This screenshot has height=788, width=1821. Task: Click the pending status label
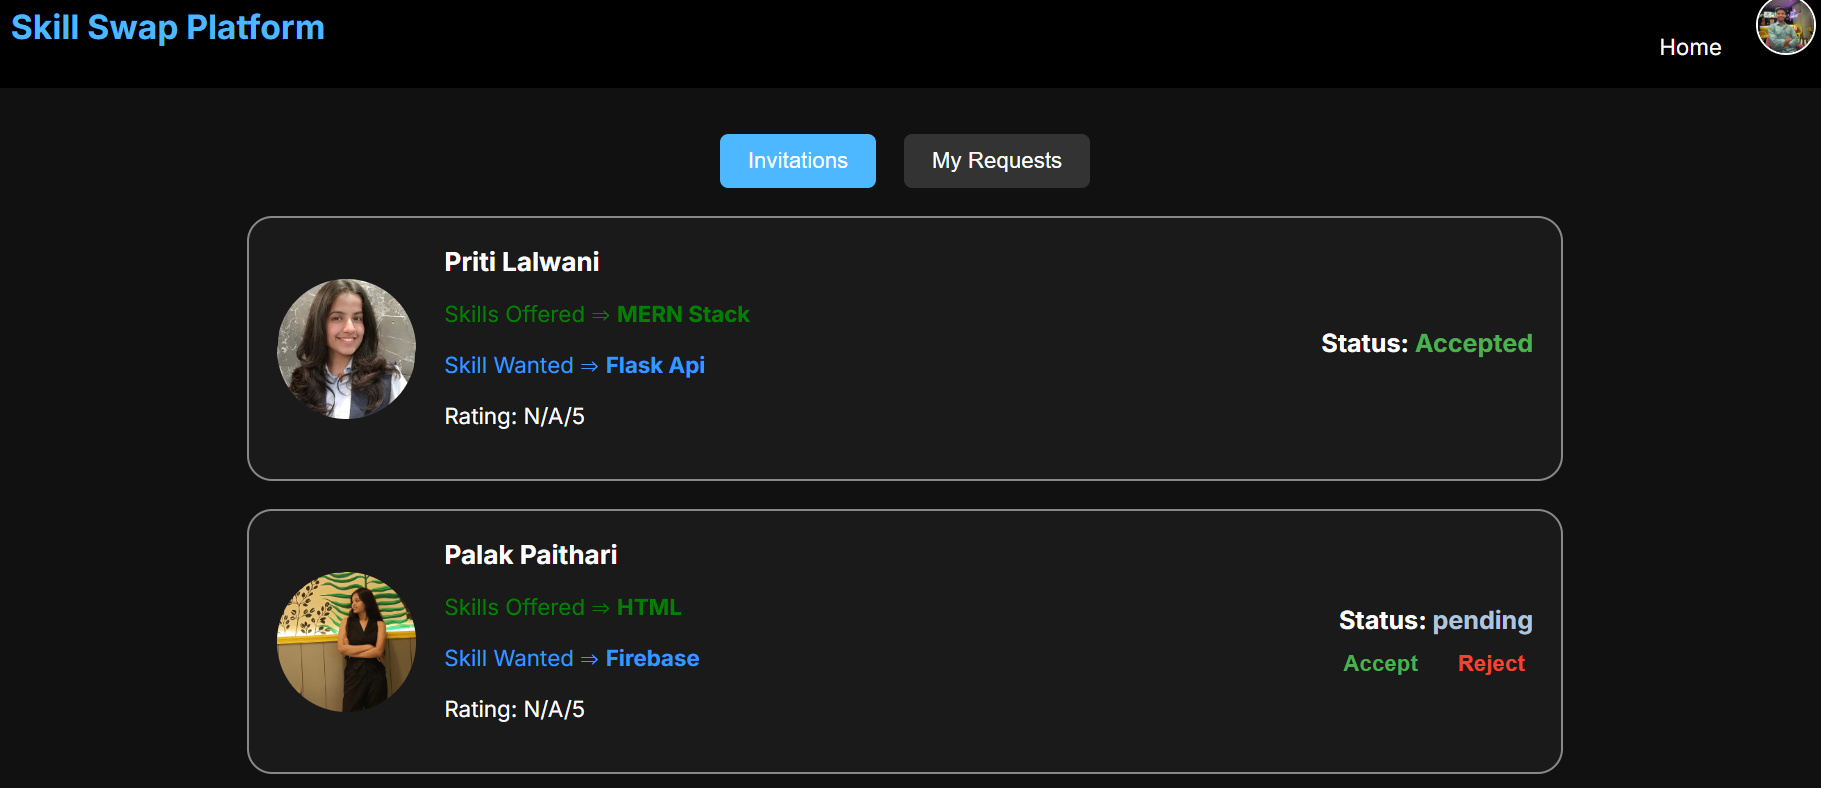(x=1482, y=620)
